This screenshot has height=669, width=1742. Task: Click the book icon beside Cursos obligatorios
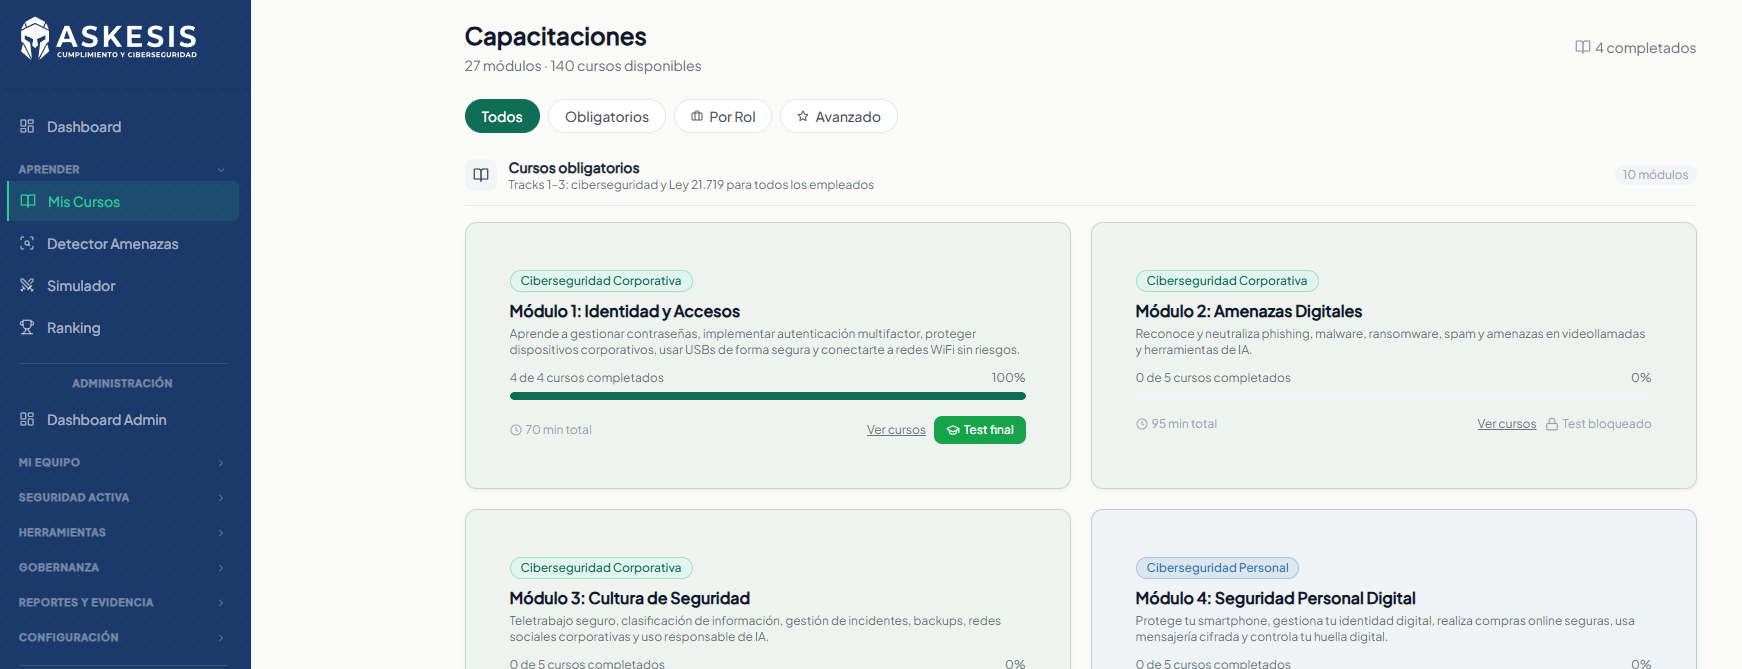coord(481,175)
